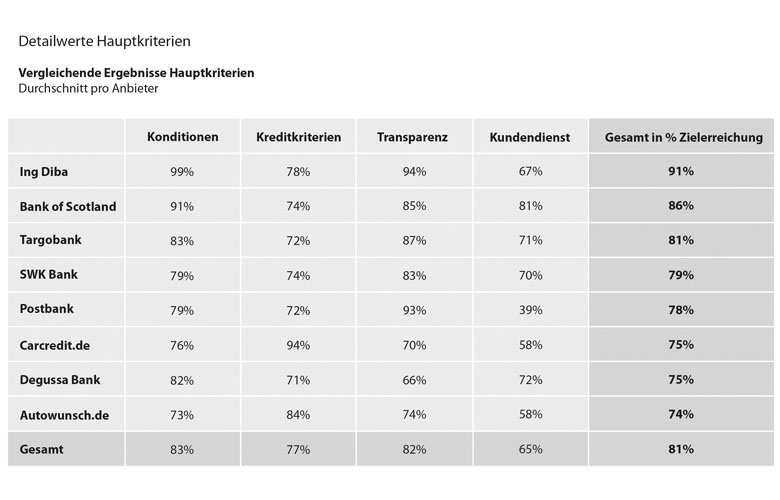Screen dimensions: 780x500
Task: Click the Gesamt in % Zielerreichung header
Action: pos(683,137)
